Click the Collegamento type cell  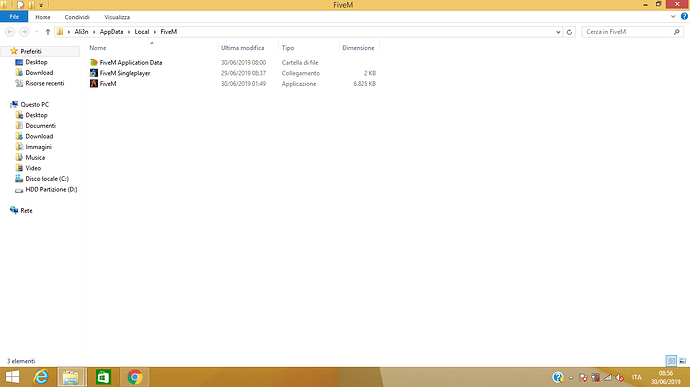coord(301,73)
